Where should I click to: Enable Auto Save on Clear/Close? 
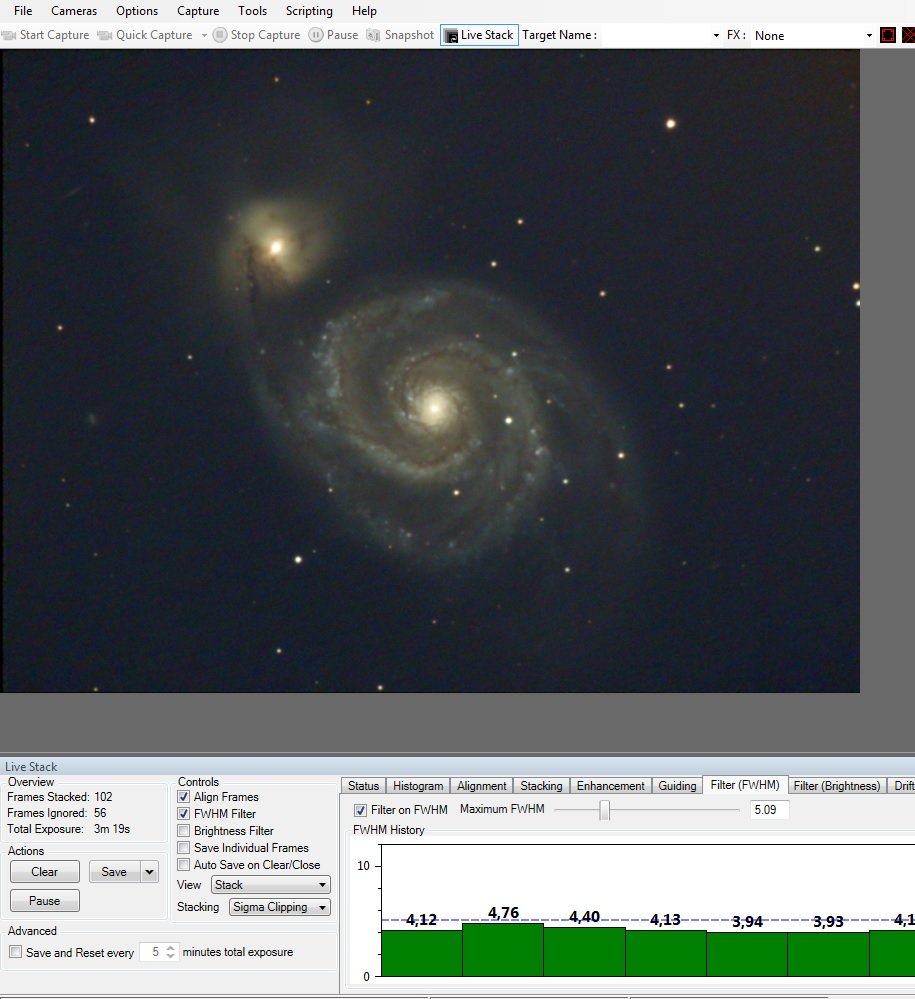coord(184,865)
